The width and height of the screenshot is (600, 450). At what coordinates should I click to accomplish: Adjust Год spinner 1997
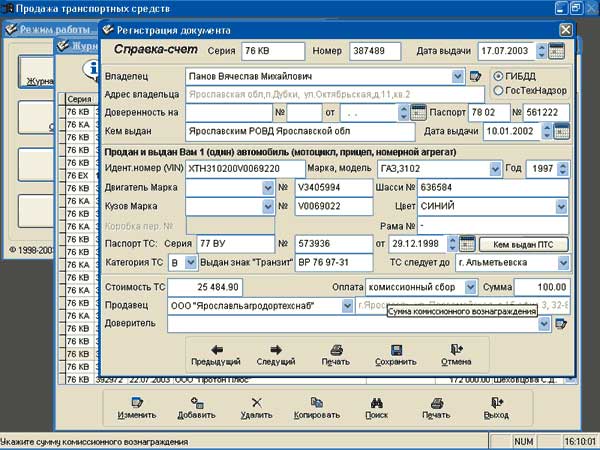click(562, 169)
